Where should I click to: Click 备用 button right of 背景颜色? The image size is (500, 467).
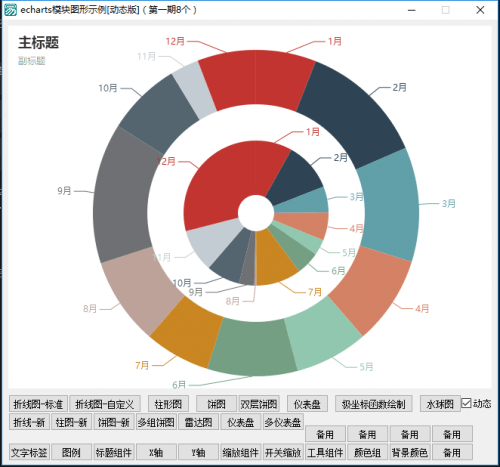click(452, 452)
